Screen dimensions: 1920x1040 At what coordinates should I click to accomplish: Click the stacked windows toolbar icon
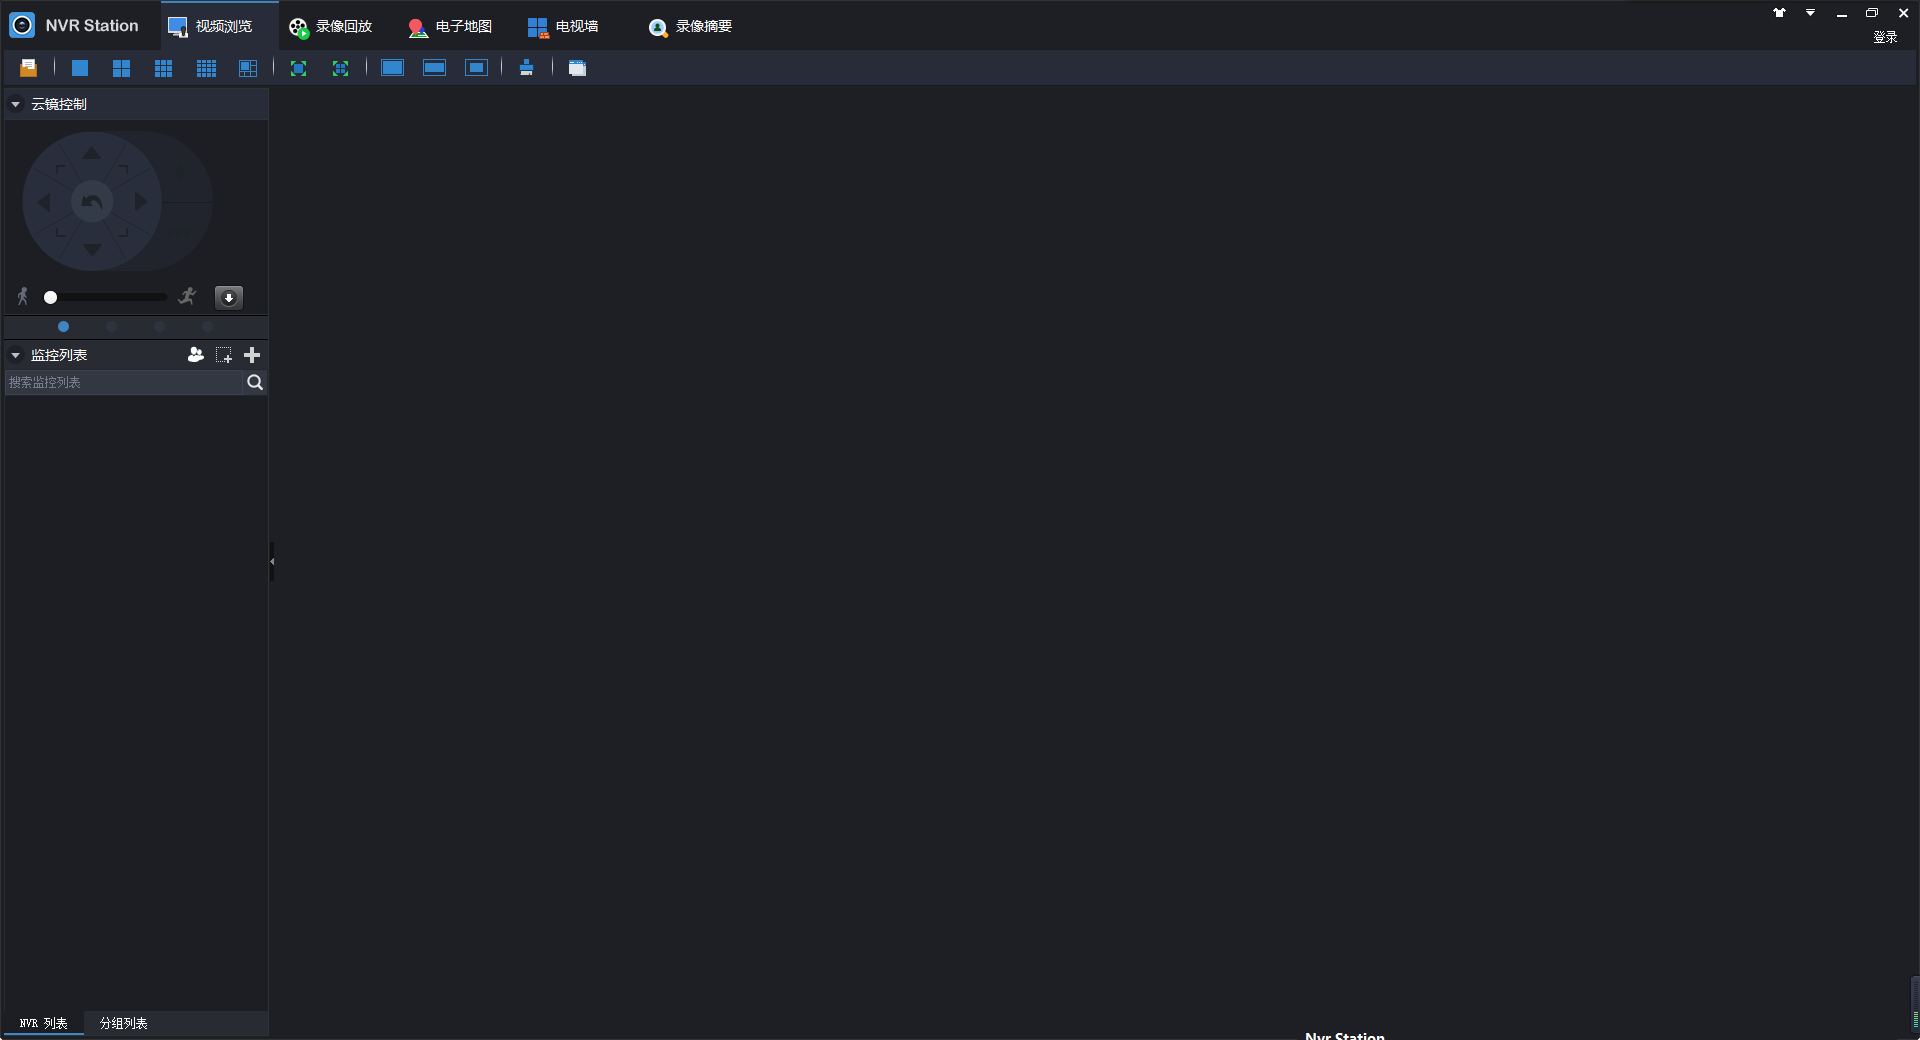click(x=577, y=68)
